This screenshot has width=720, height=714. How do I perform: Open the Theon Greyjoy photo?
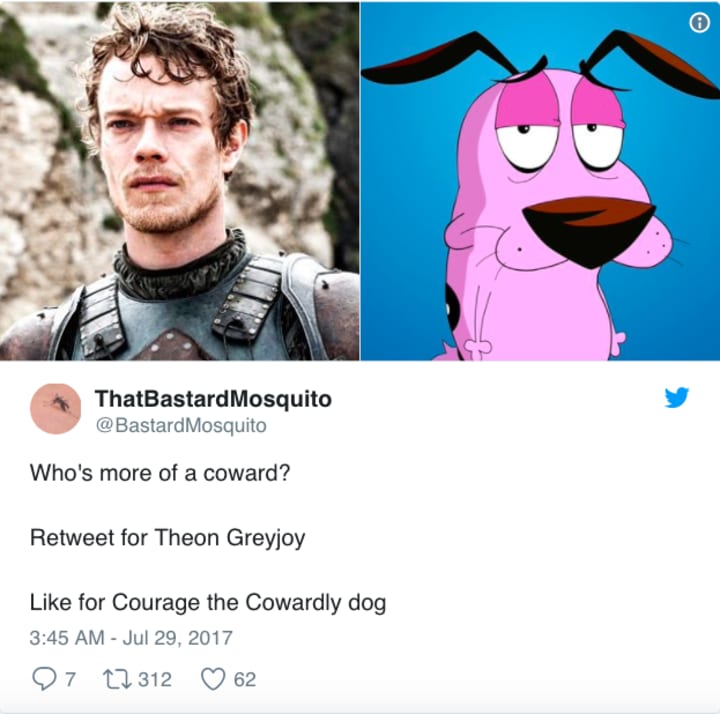[180, 181]
